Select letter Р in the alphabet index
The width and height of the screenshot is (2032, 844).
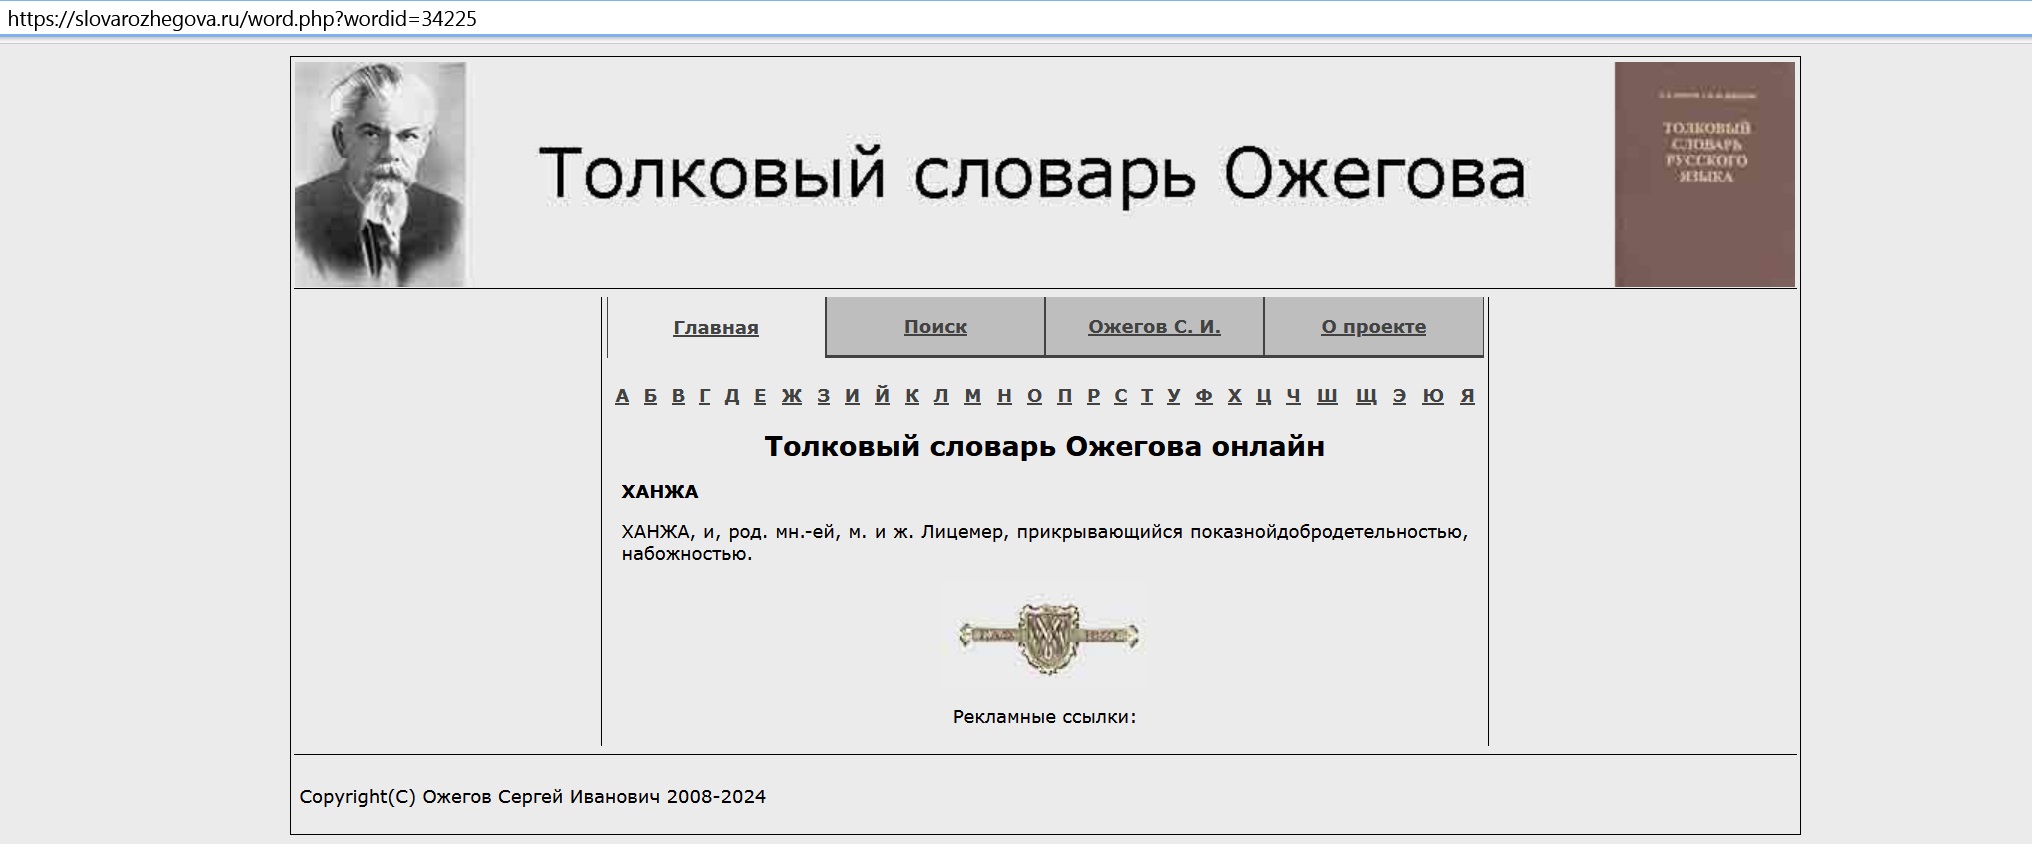[1093, 396]
